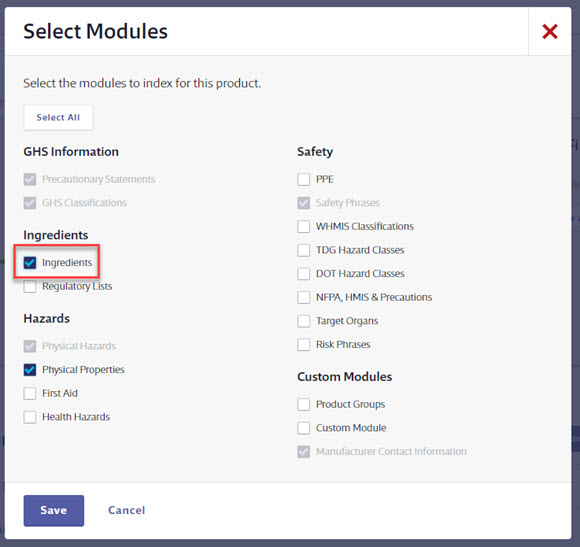Uncheck Physical Properties module

click(x=30, y=370)
